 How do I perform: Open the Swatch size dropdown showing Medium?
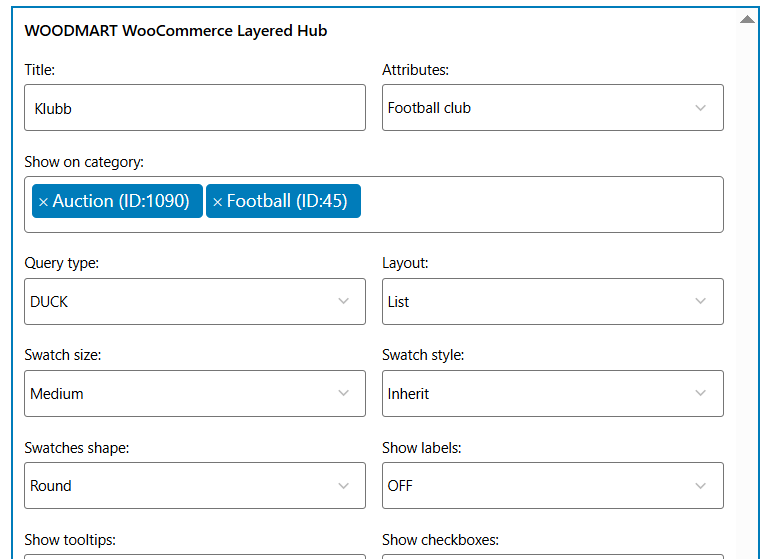coord(195,393)
